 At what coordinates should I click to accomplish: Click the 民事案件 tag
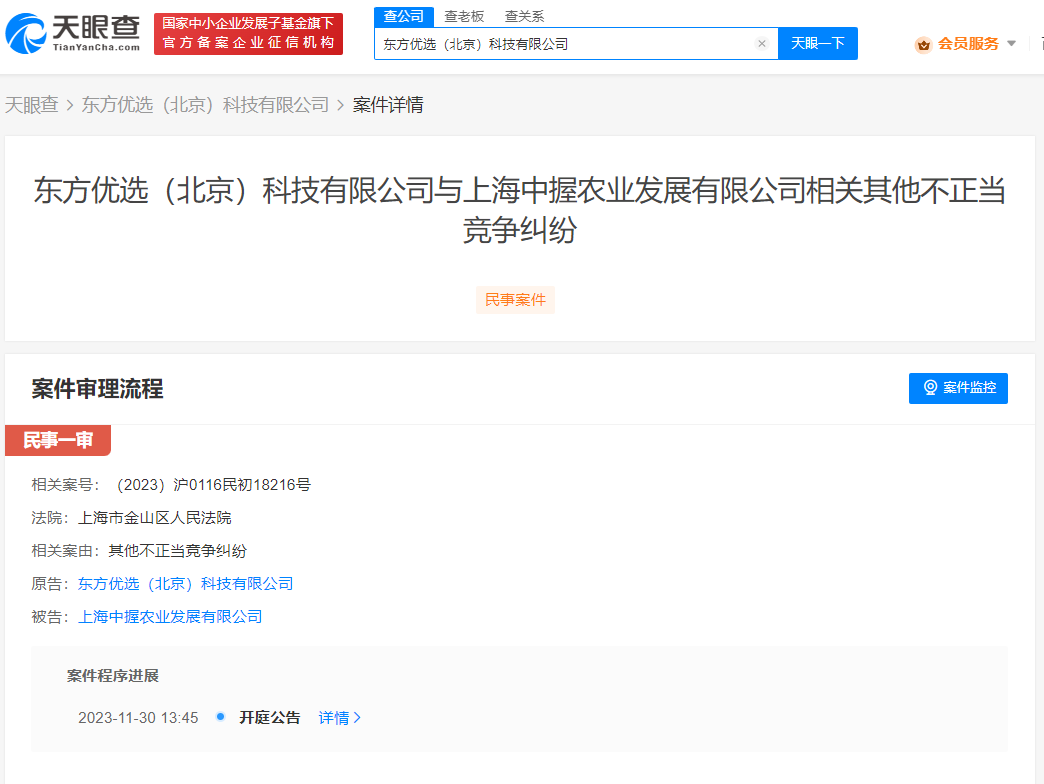(515, 300)
